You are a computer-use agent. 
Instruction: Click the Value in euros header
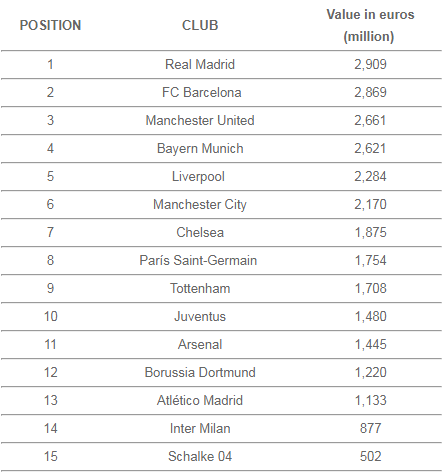370,25
